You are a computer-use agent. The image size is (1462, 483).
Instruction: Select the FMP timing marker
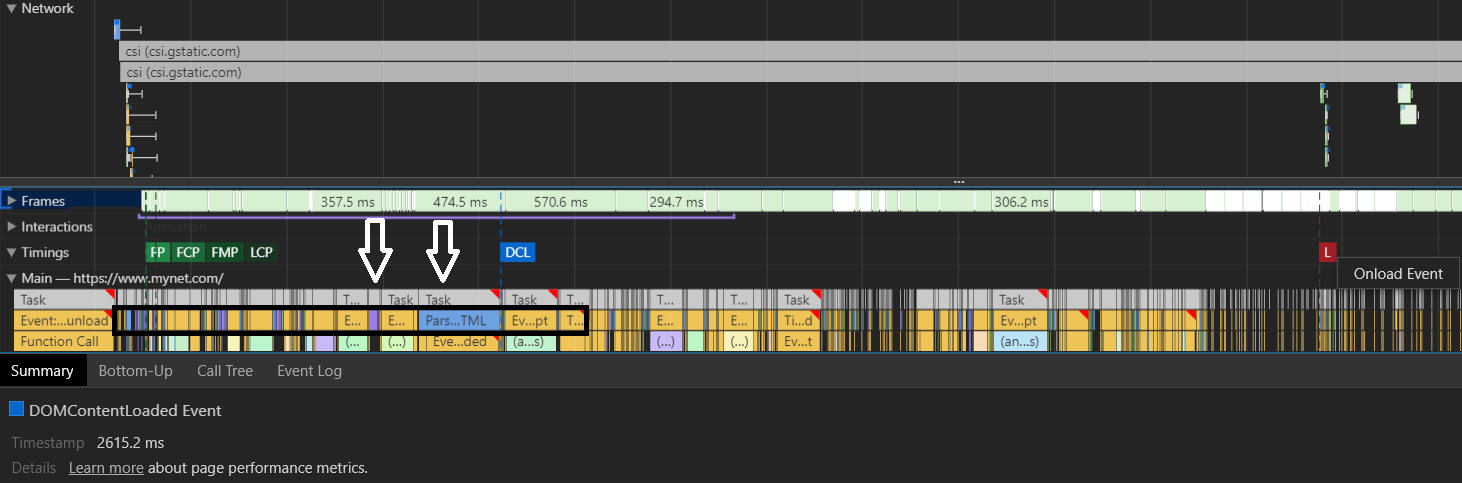click(224, 252)
